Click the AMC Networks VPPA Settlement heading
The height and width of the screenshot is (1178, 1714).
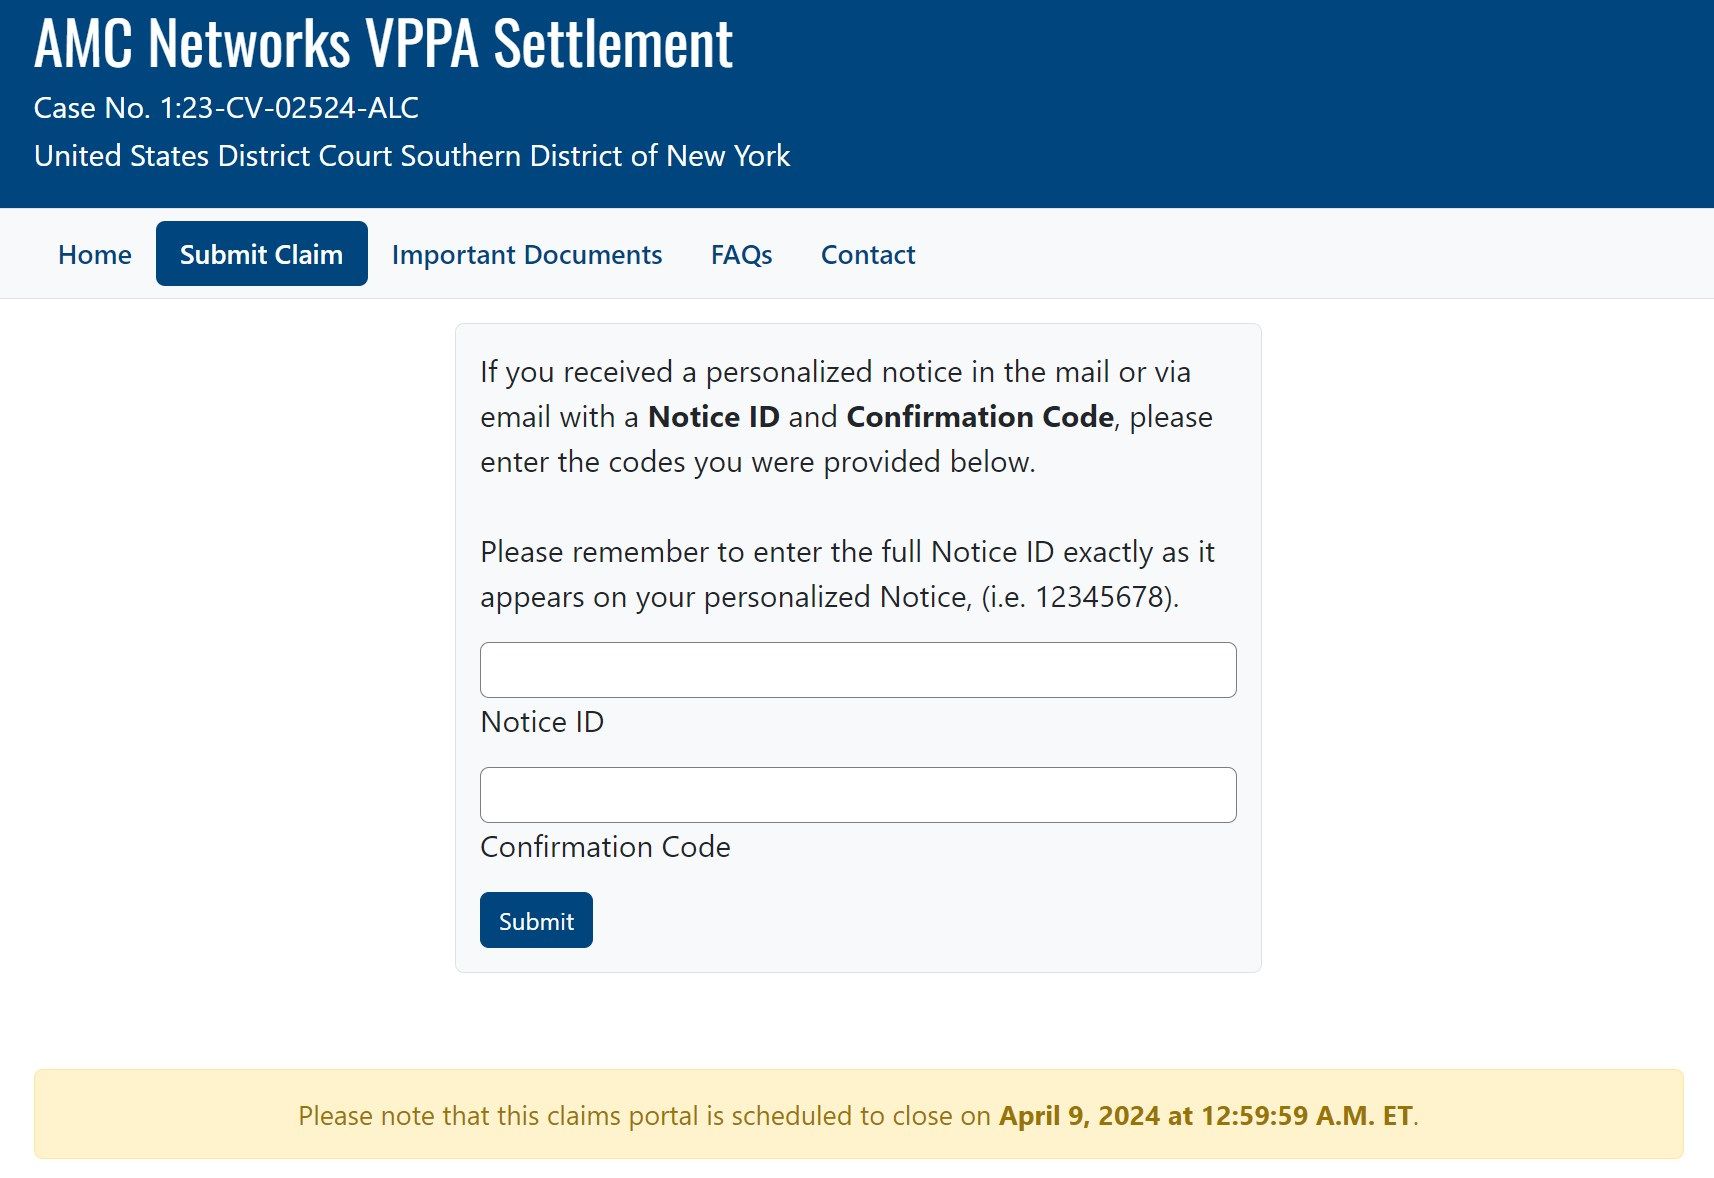tap(383, 44)
